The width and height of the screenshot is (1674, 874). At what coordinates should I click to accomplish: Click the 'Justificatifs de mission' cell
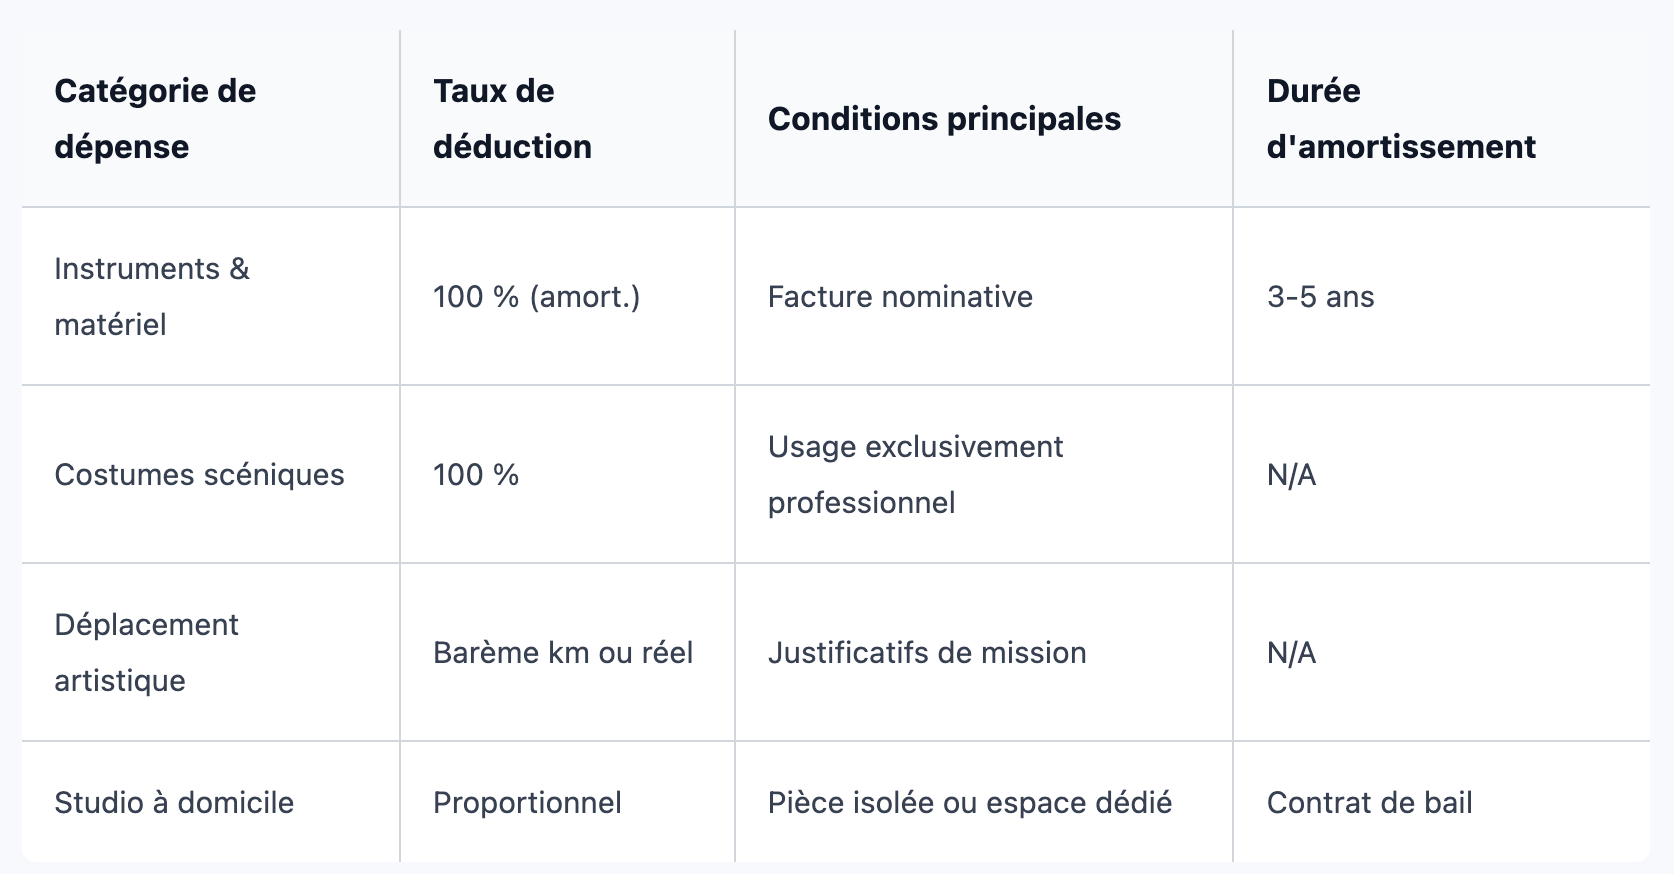pyautogui.click(x=984, y=653)
